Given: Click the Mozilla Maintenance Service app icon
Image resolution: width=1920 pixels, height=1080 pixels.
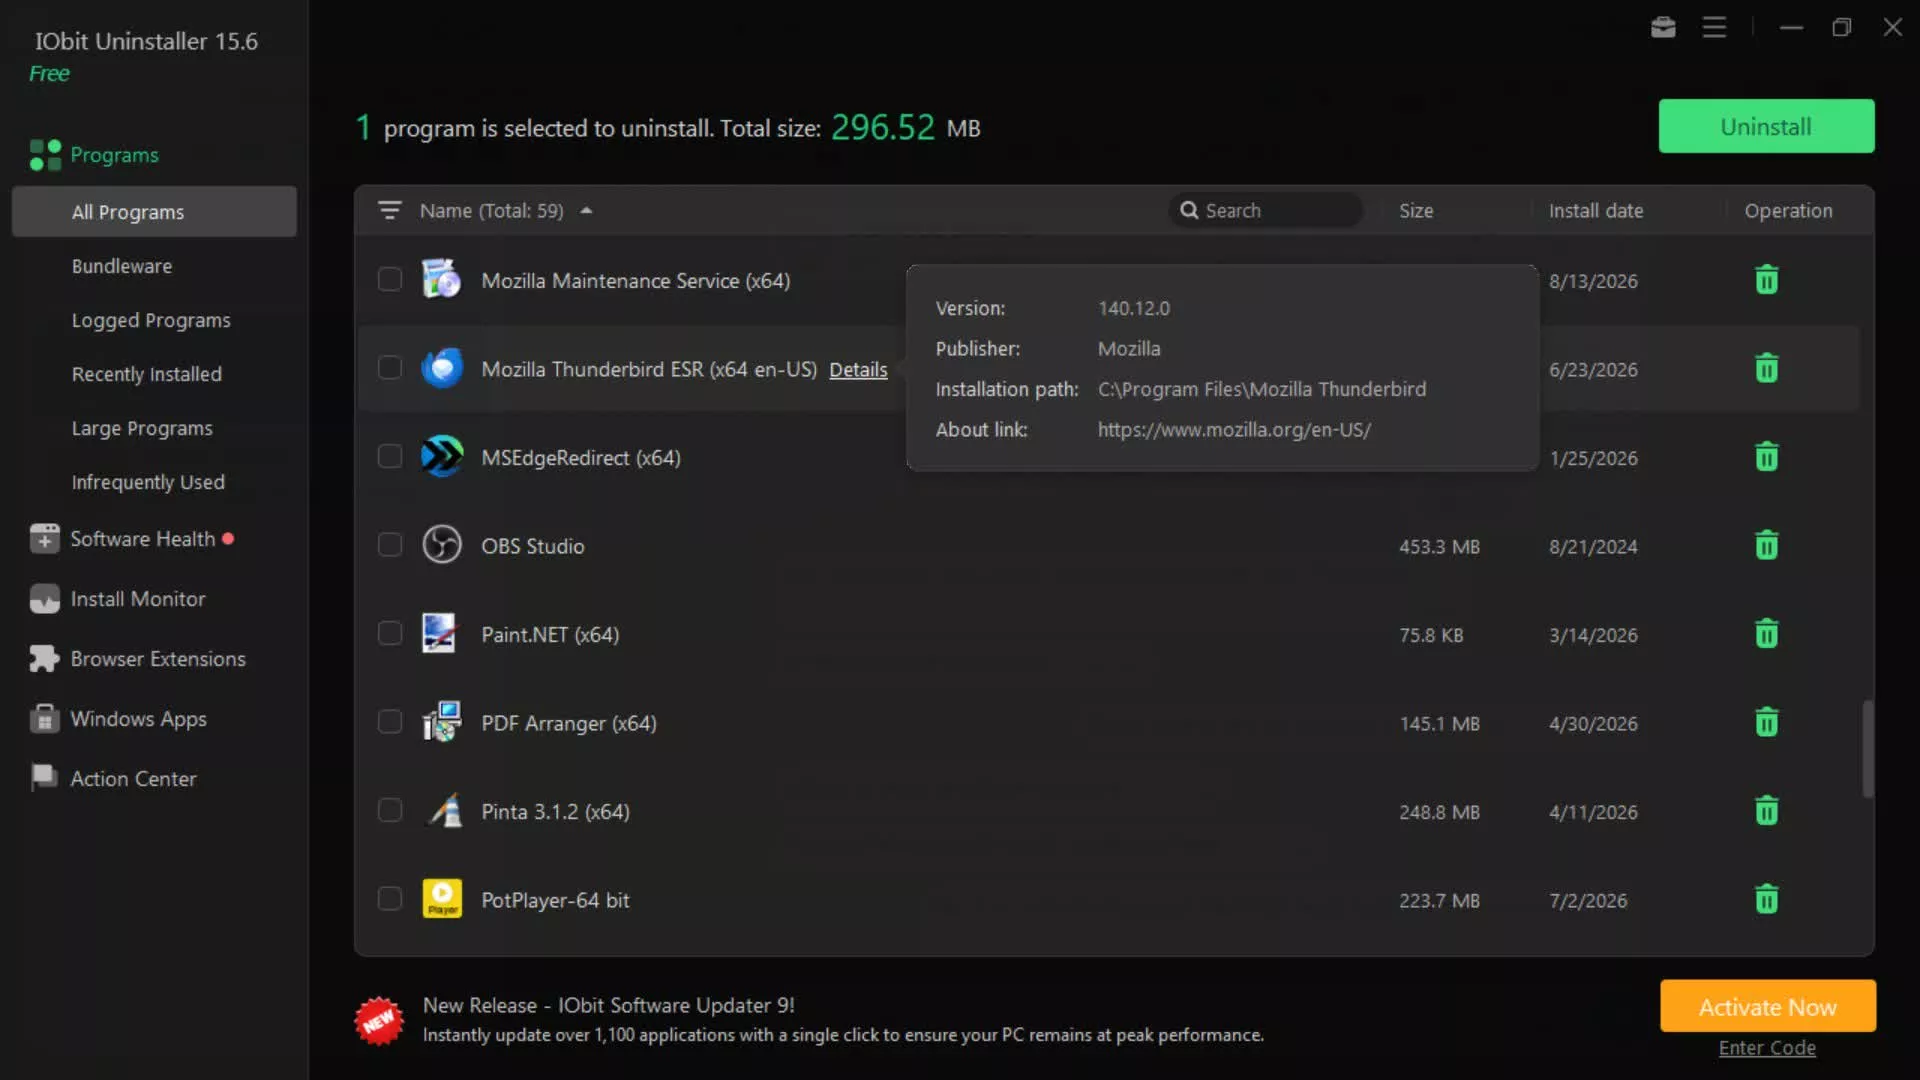Looking at the screenshot, I should 441,279.
